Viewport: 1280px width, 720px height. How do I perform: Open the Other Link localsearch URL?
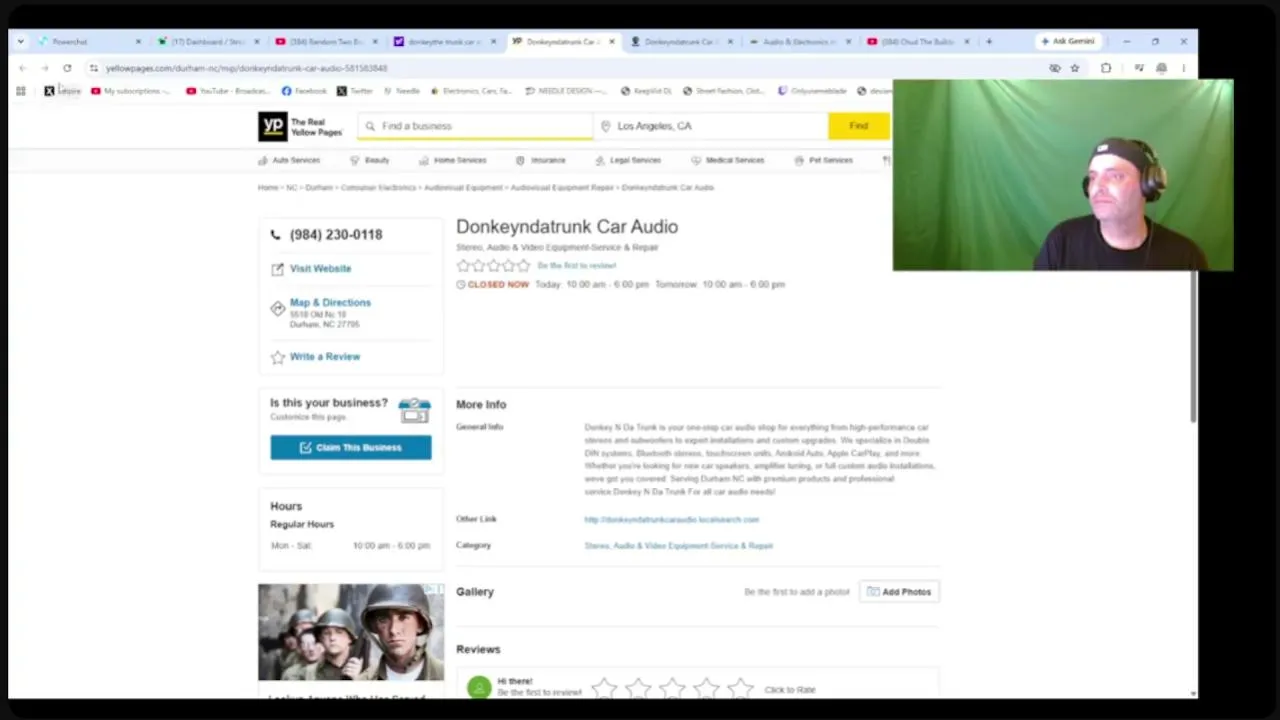pyautogui.click(x=672, y=520)
